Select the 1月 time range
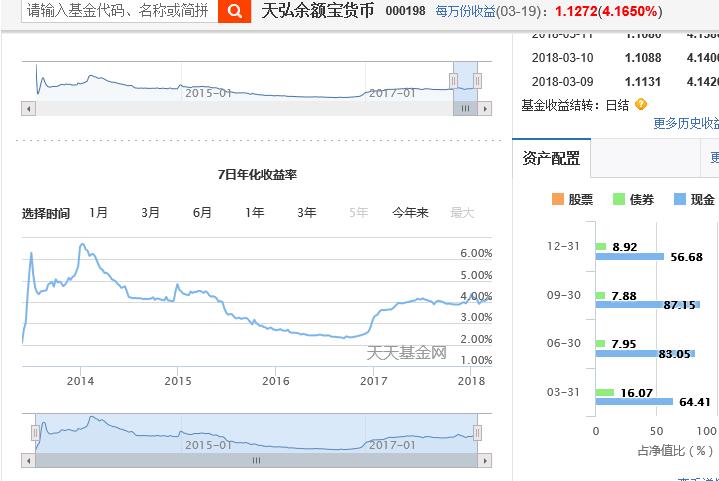Screen dimensions: 719x481 click(x=98, y=212)
